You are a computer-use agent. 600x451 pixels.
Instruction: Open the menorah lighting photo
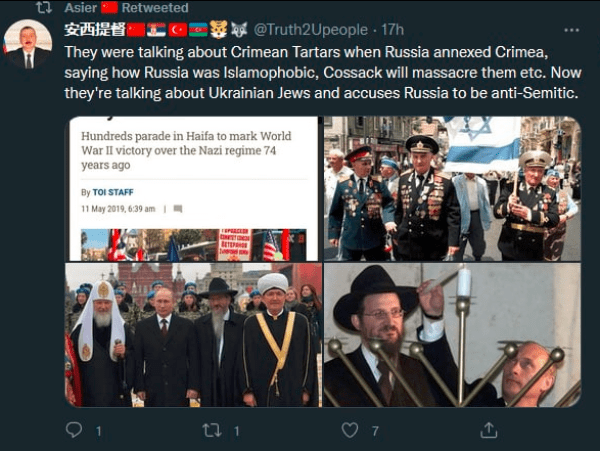pyautogui.click(x=452, y=335)
